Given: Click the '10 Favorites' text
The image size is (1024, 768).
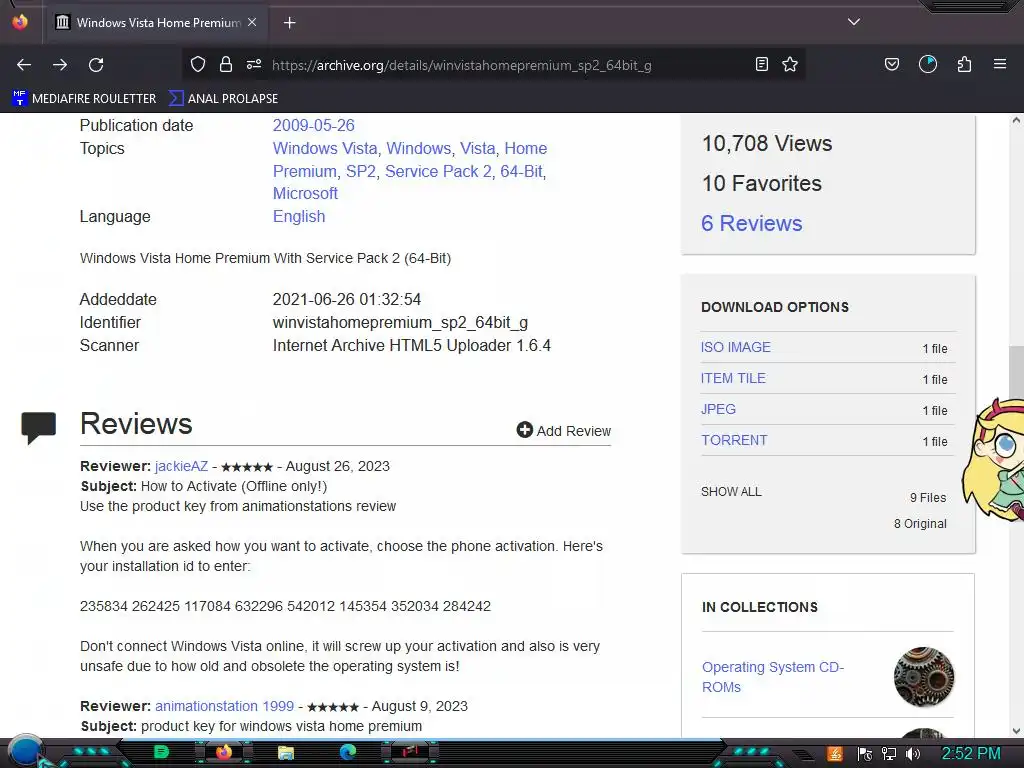Looking at the screenshot, I should 761,184.
